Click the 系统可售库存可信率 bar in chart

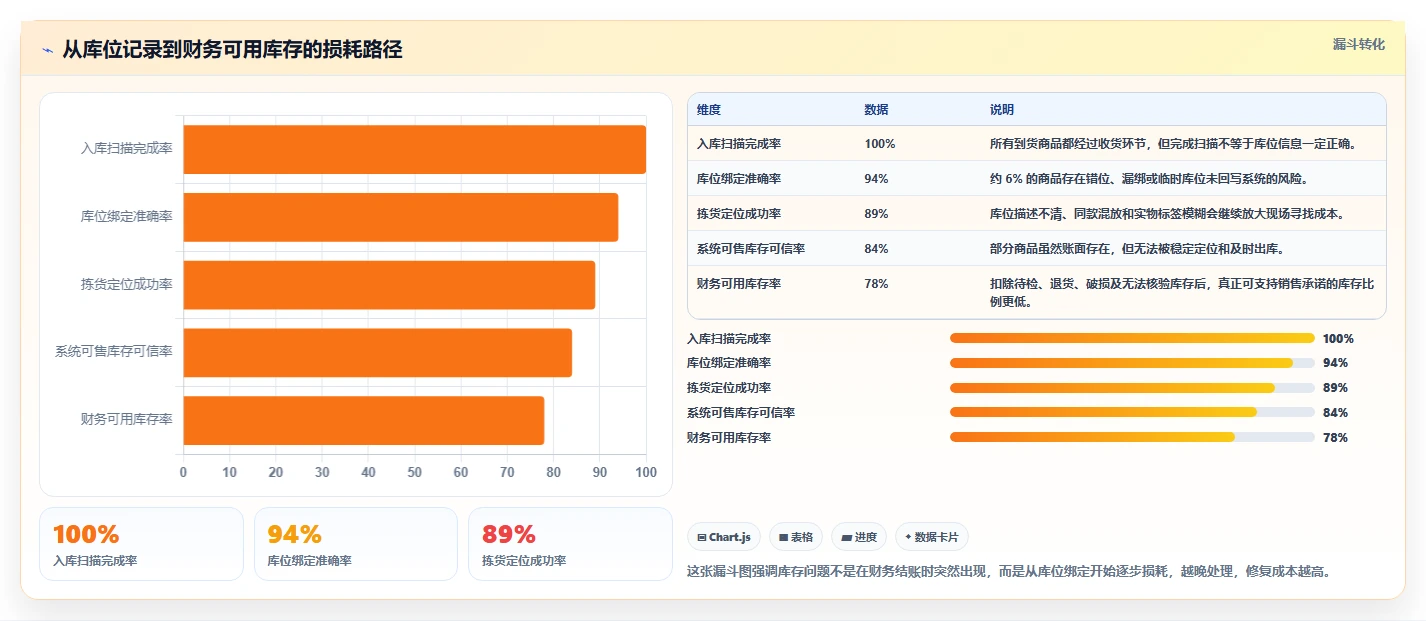click(377, 352)
